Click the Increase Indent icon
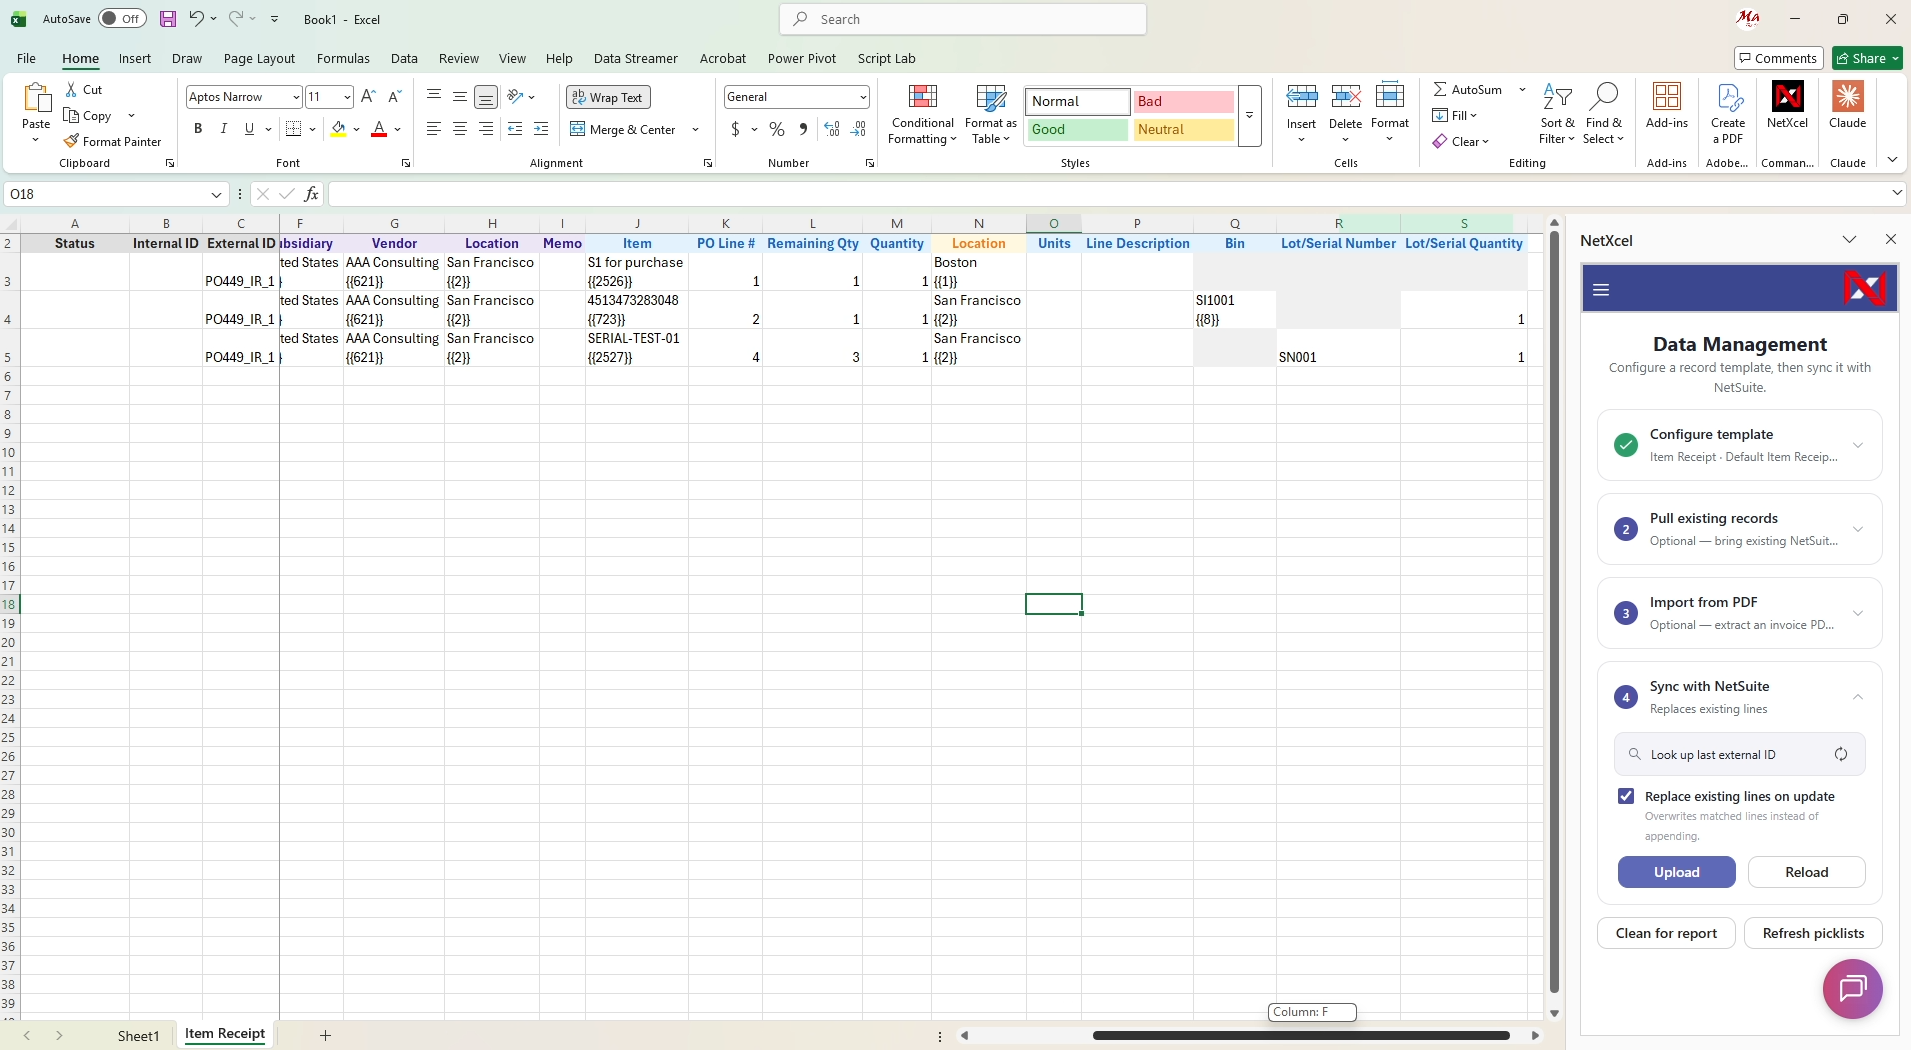Image resolution: width=1911 pixels, height=1050 pixels. coord(541,129)
